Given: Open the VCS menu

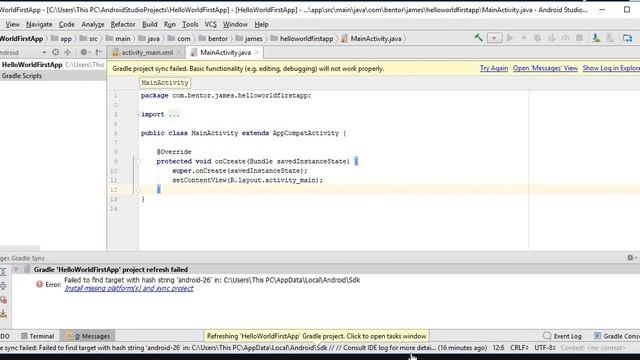Looking at the screenshot, I should [211, 24].
